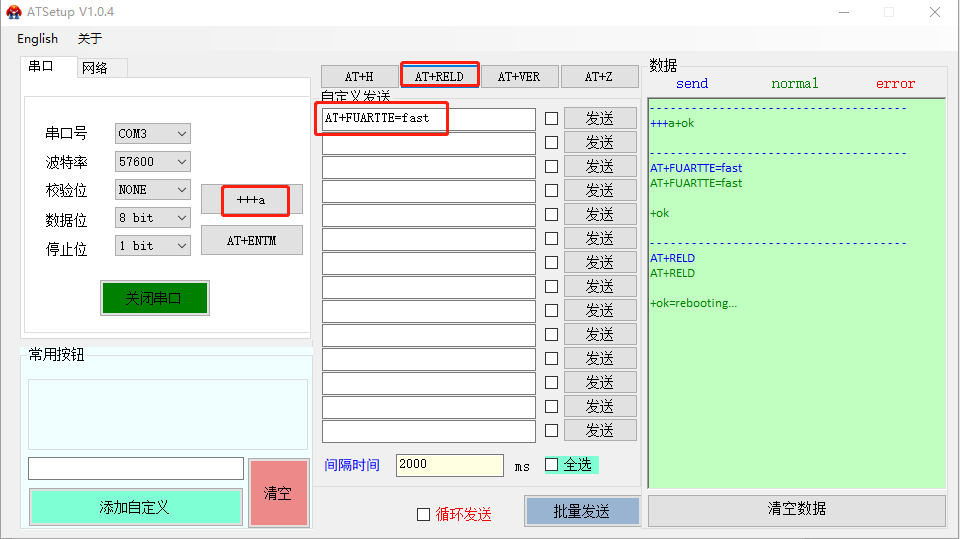Click the AT+ENTM button
Screen dimensions: 960x539
(251, 240)
